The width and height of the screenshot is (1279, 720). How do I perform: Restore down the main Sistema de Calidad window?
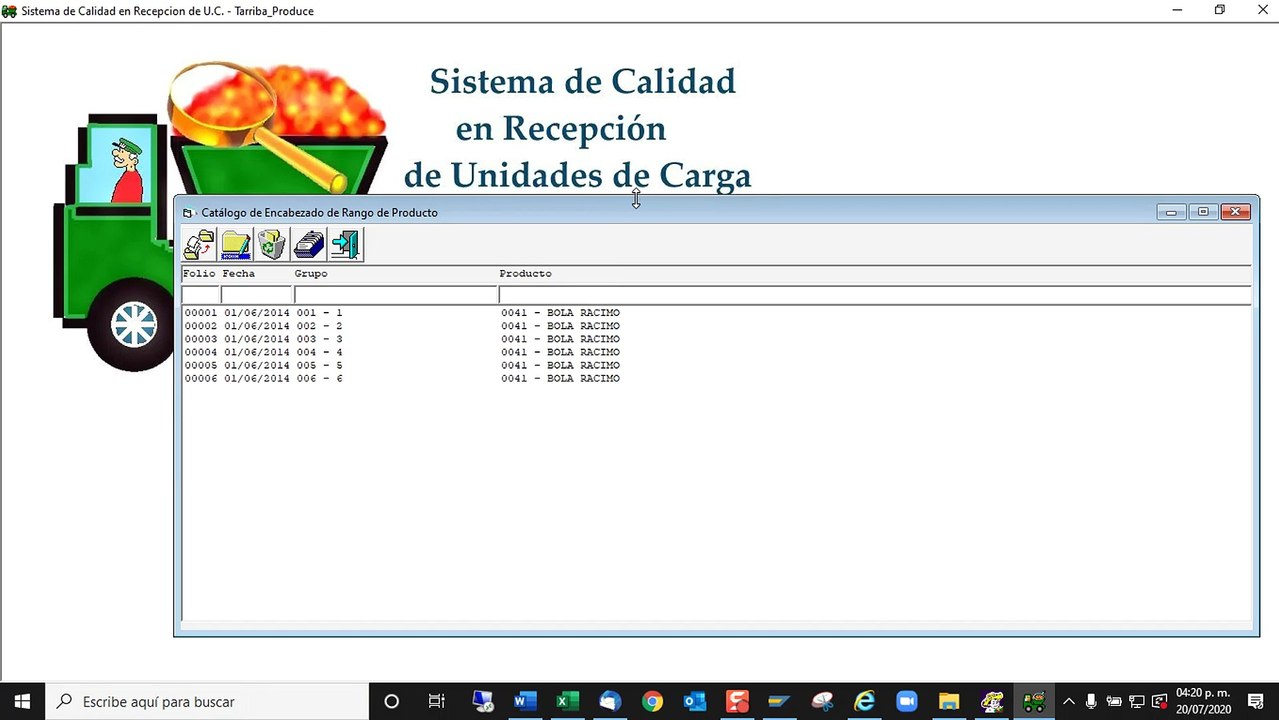click(1220, 10)
